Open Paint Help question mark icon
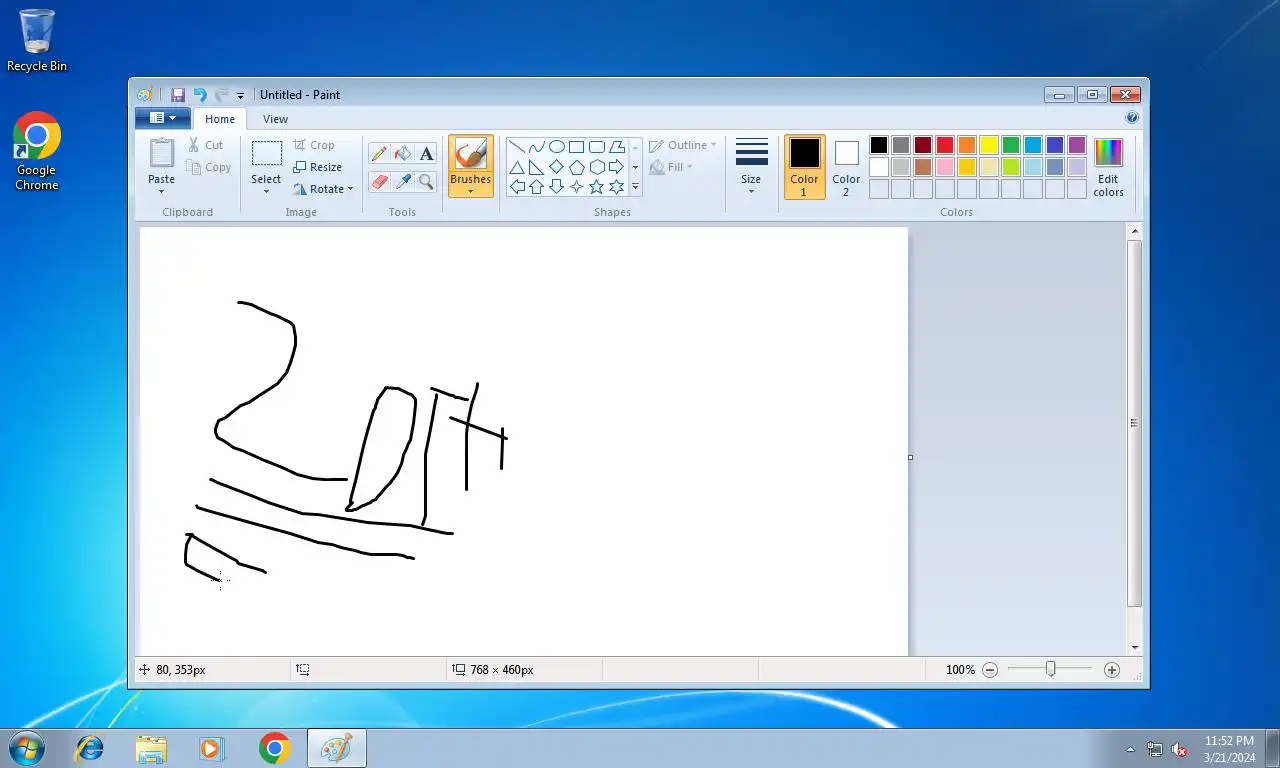The height and width of the screenshot is (768, 1280). pos(1132,117)
